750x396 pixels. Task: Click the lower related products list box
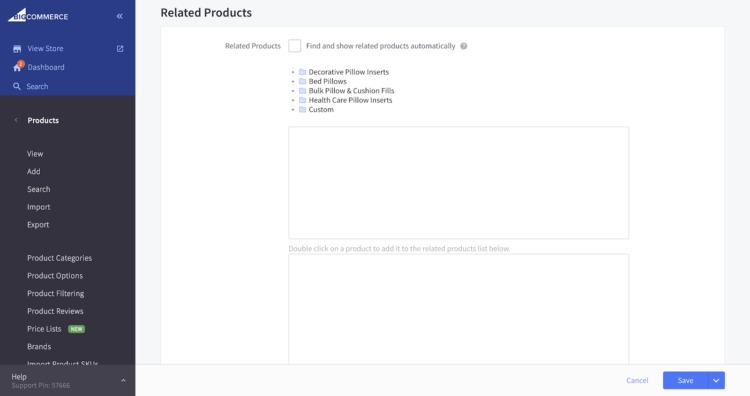point(459,309)
